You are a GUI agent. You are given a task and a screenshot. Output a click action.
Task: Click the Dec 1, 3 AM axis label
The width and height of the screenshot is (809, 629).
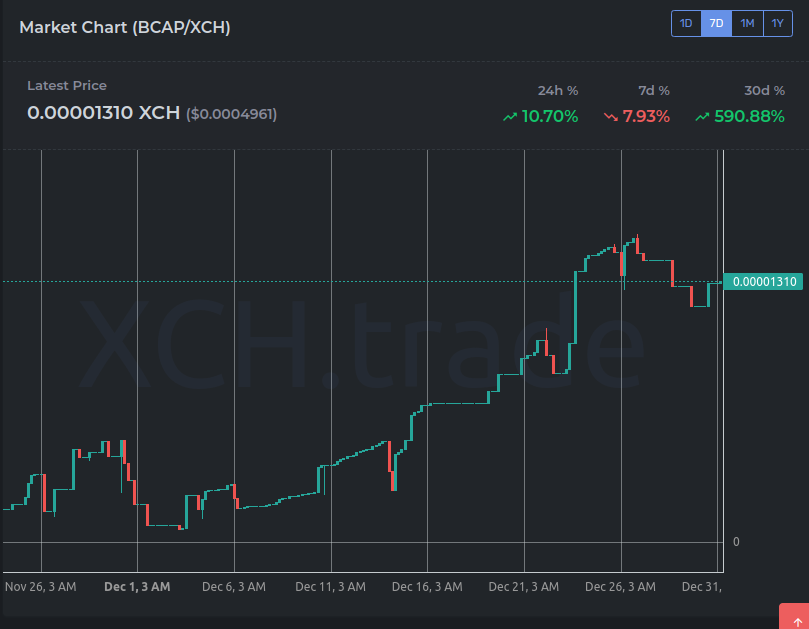pos(137,587)
